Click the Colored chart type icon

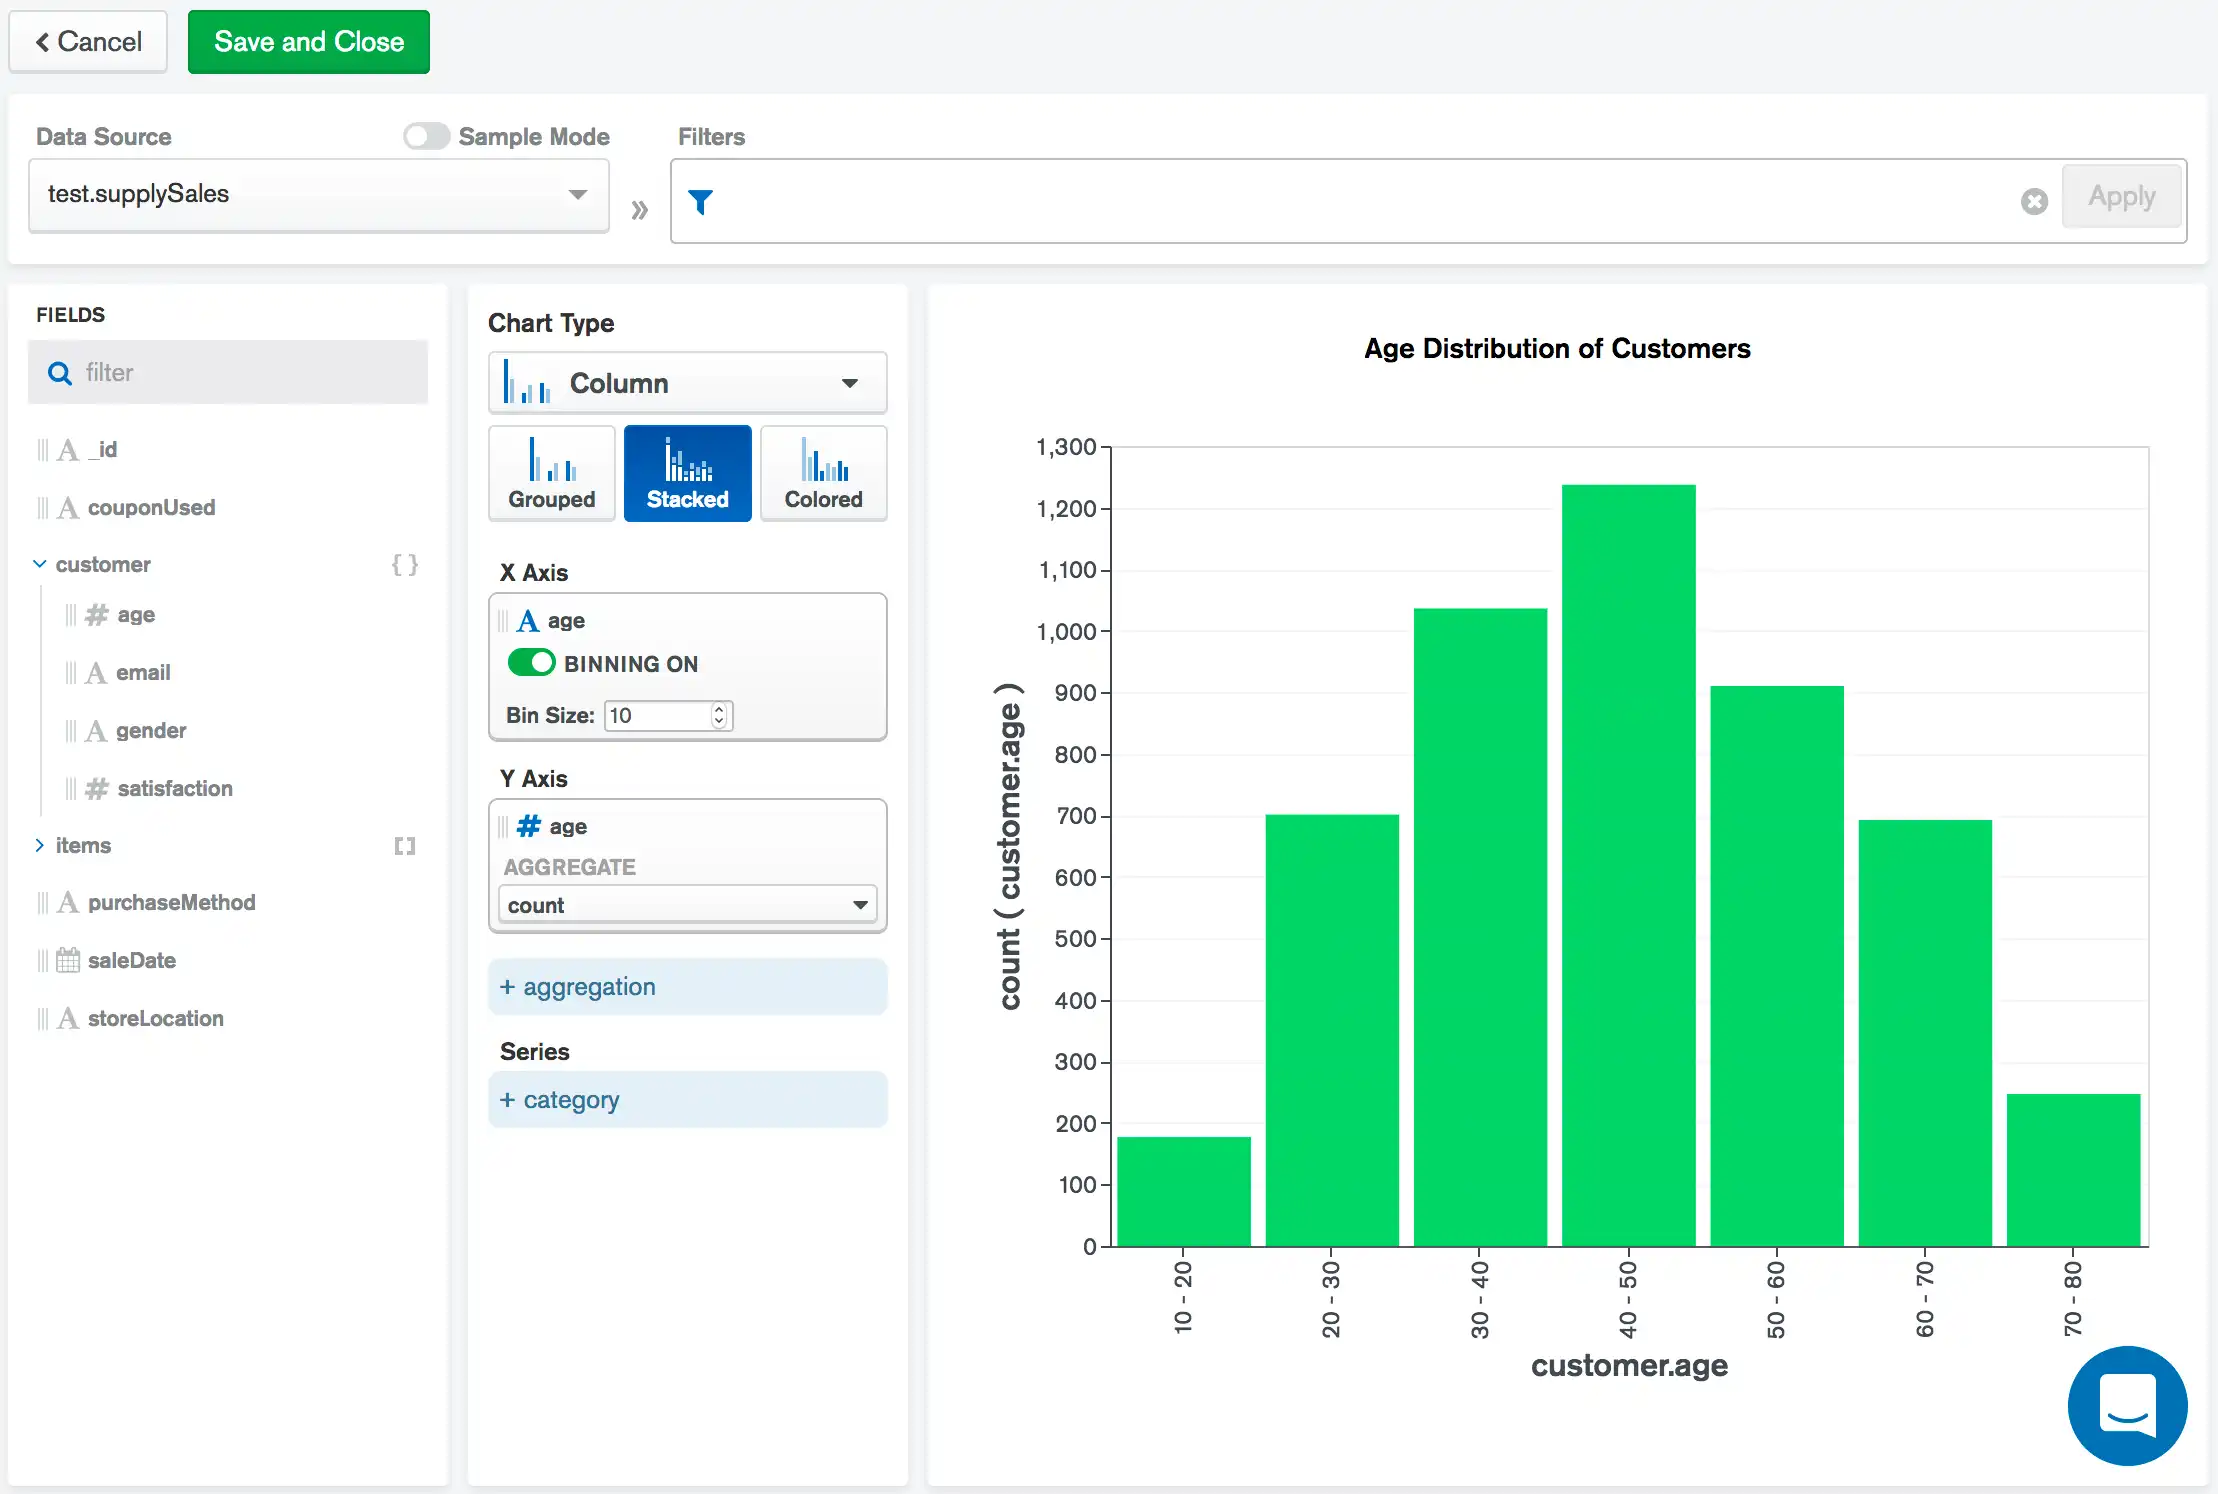click(822, 472)
